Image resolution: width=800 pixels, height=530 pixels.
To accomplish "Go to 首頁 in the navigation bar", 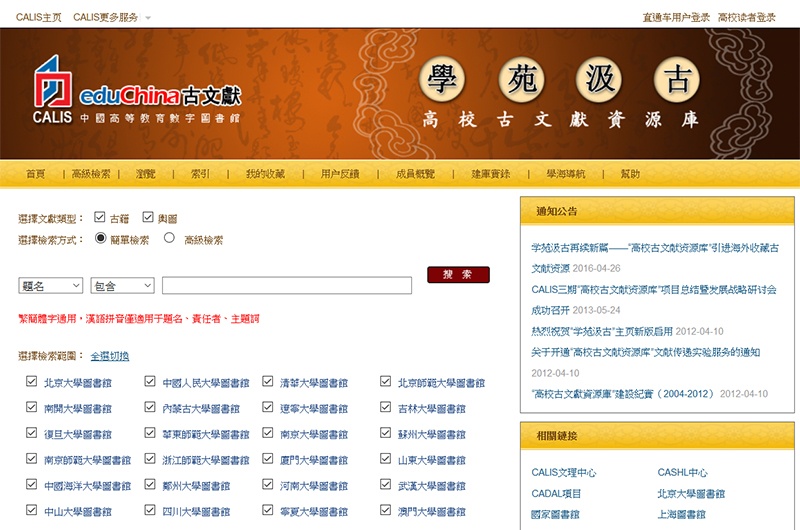I will point(36,174).
